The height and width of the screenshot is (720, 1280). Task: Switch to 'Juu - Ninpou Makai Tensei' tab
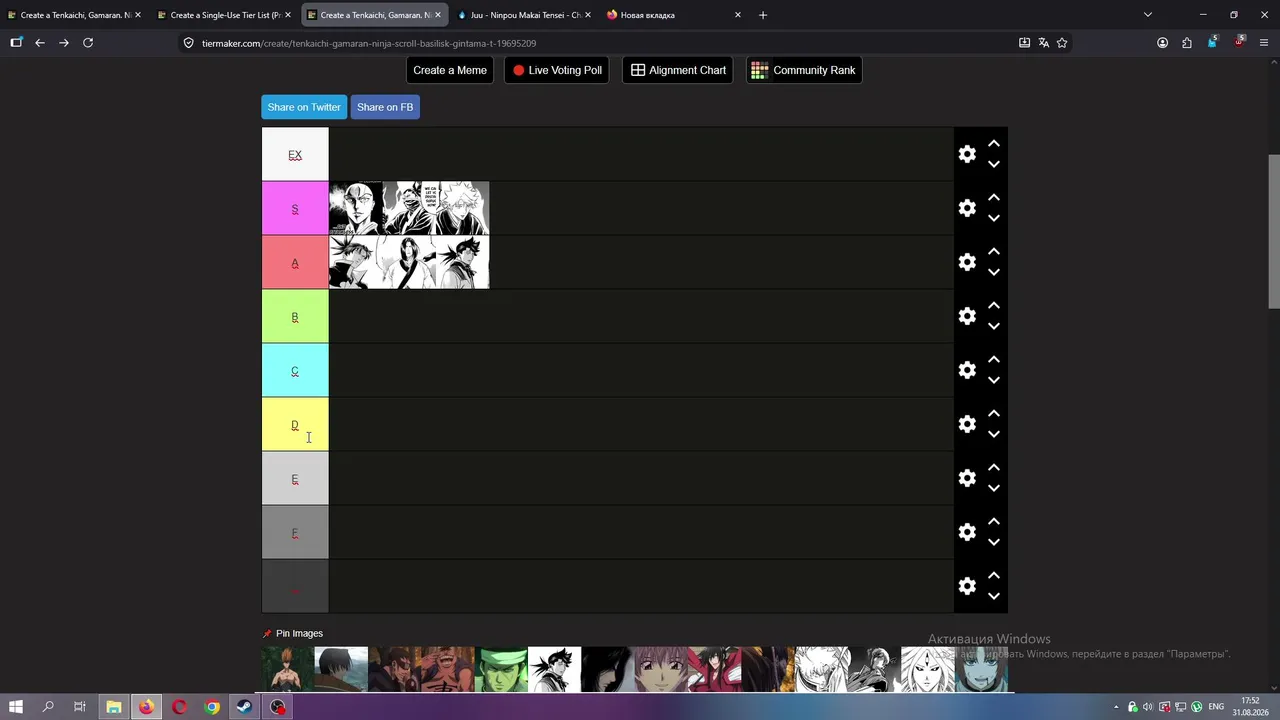[524, 15]
